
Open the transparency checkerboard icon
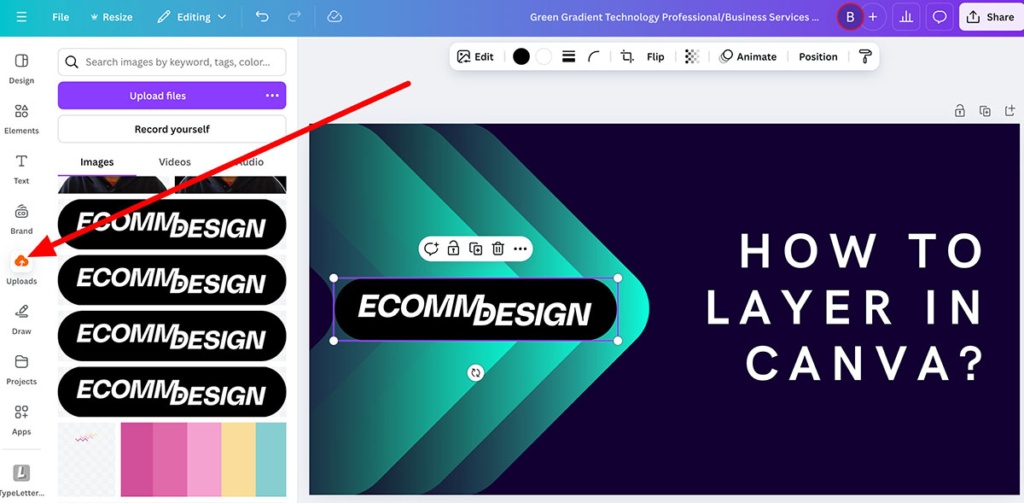(x=692, y=57)
